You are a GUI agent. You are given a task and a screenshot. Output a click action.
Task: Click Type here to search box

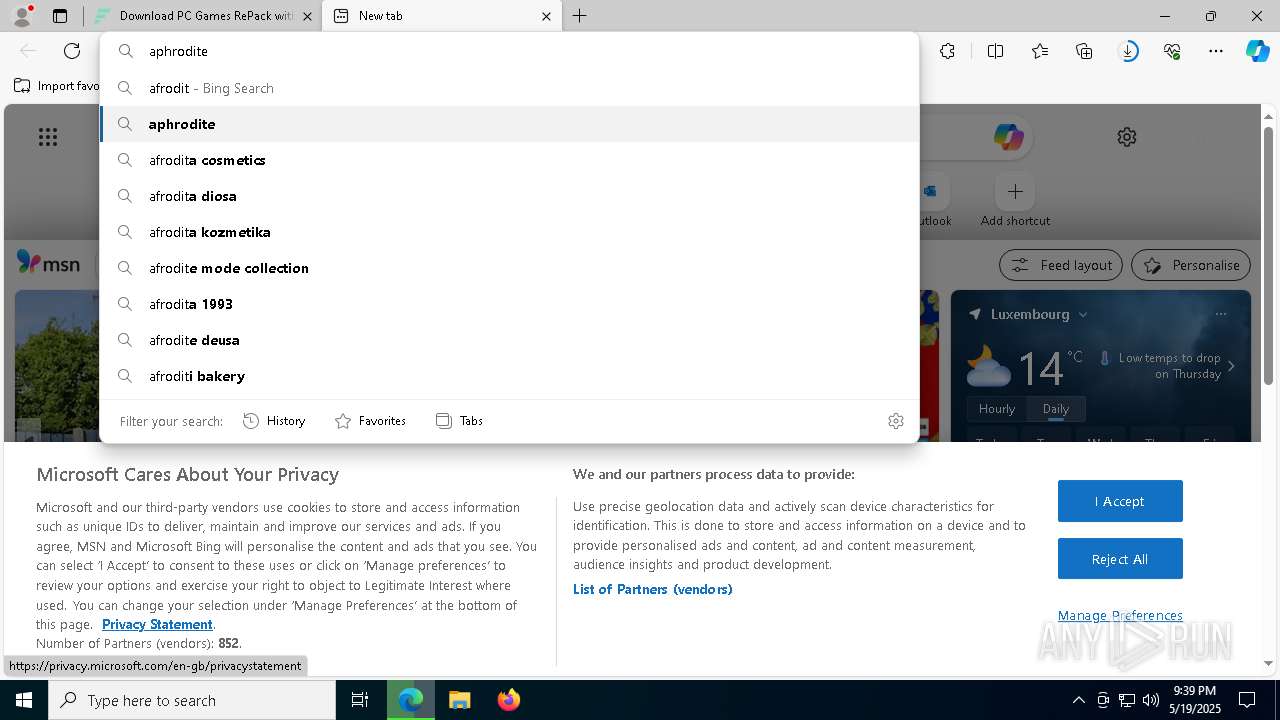tap(192, 700)
